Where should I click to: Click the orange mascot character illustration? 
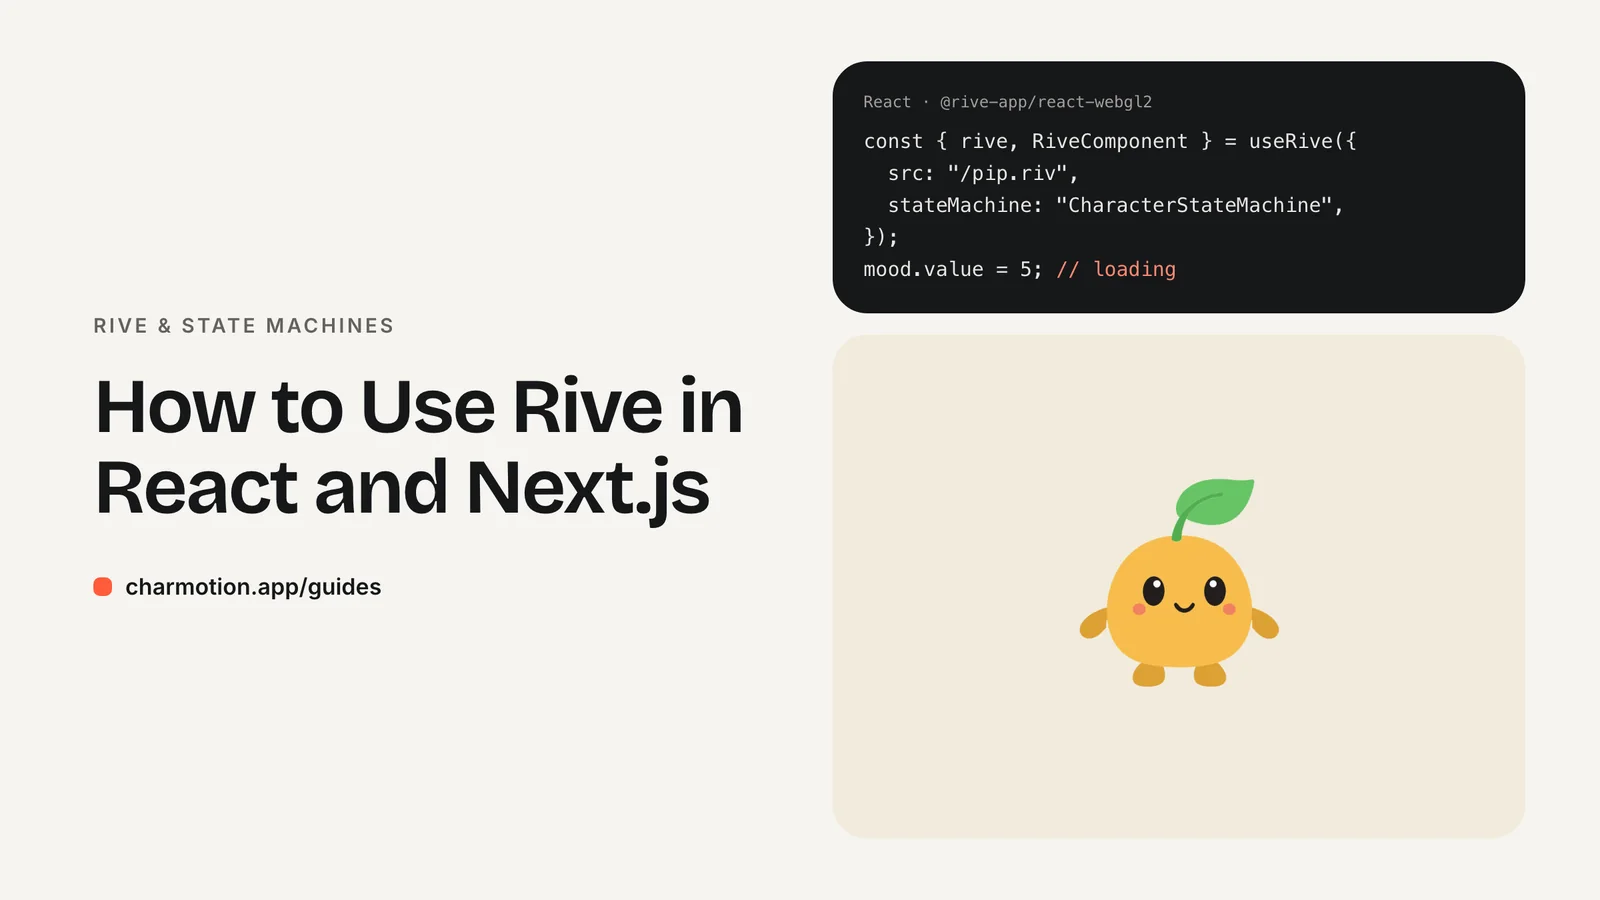click(1179, 583)
